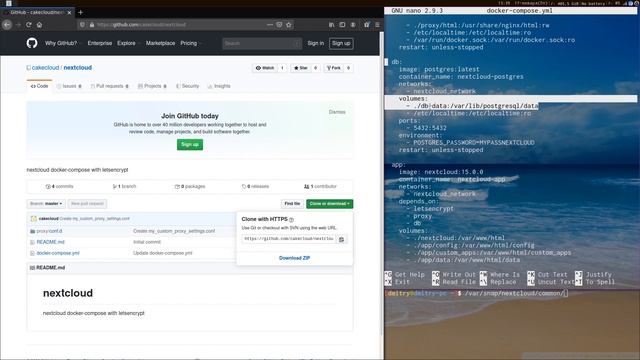Dismiss the Join GitHub today banner
Viewport: 640px width, 360px height.
pos(337,112)
